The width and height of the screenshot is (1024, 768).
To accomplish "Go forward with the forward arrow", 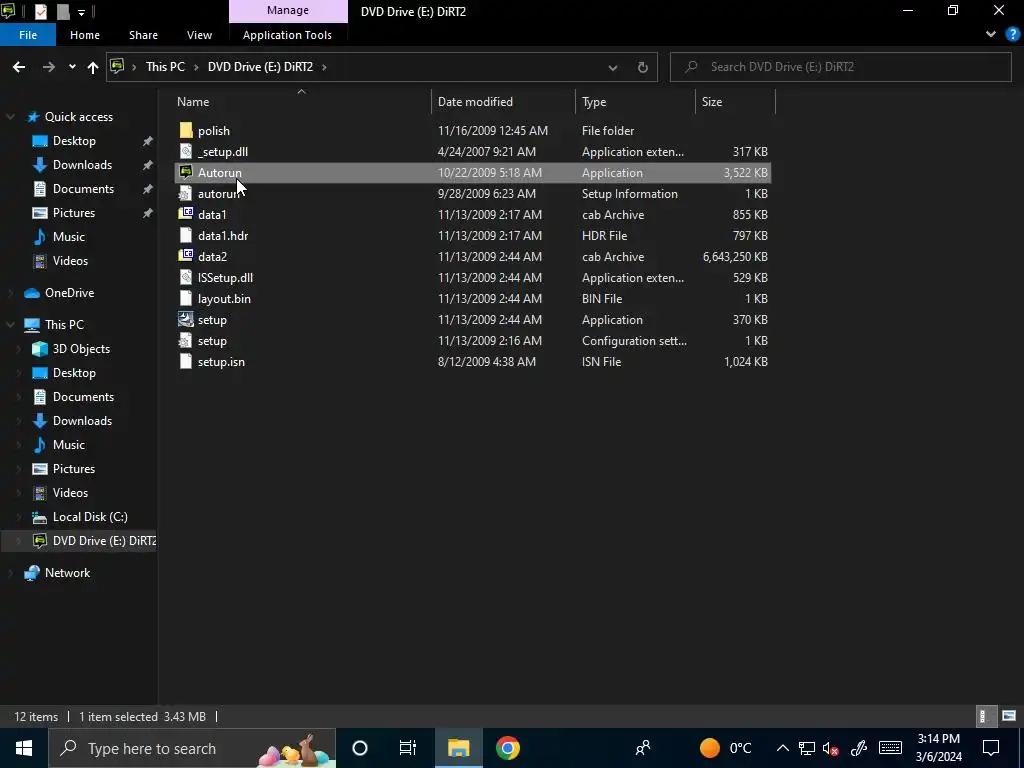I will (x=48, y=67).
